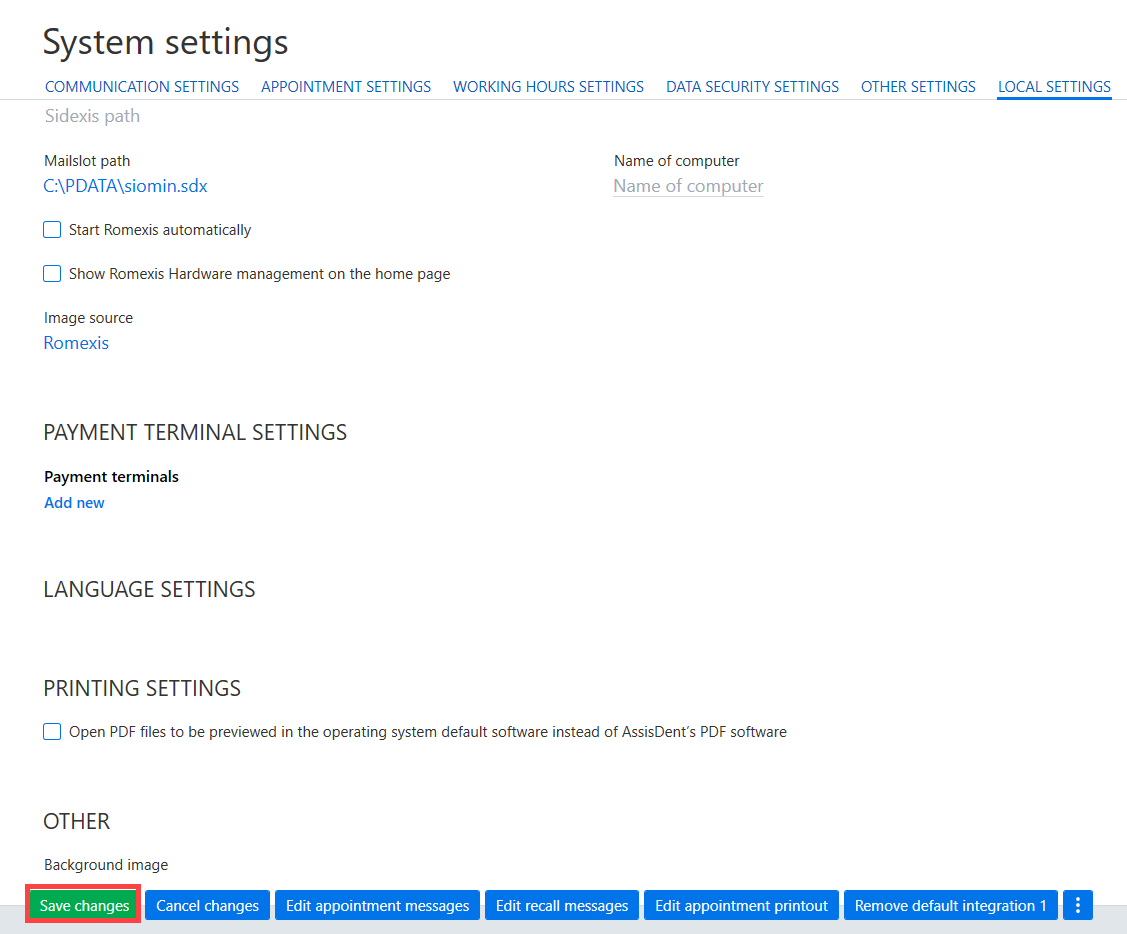Open Other Settings tab

click(x=918, y=87)
